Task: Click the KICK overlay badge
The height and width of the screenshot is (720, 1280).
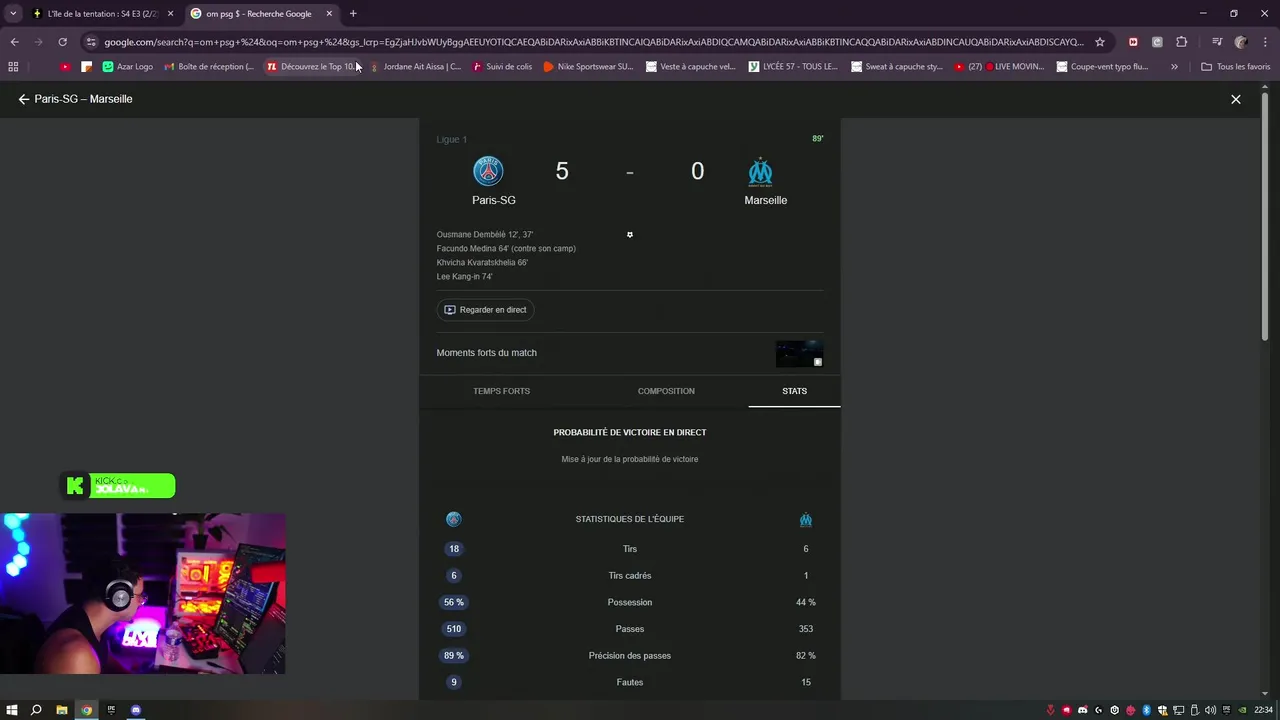Action: coord(119,486)
